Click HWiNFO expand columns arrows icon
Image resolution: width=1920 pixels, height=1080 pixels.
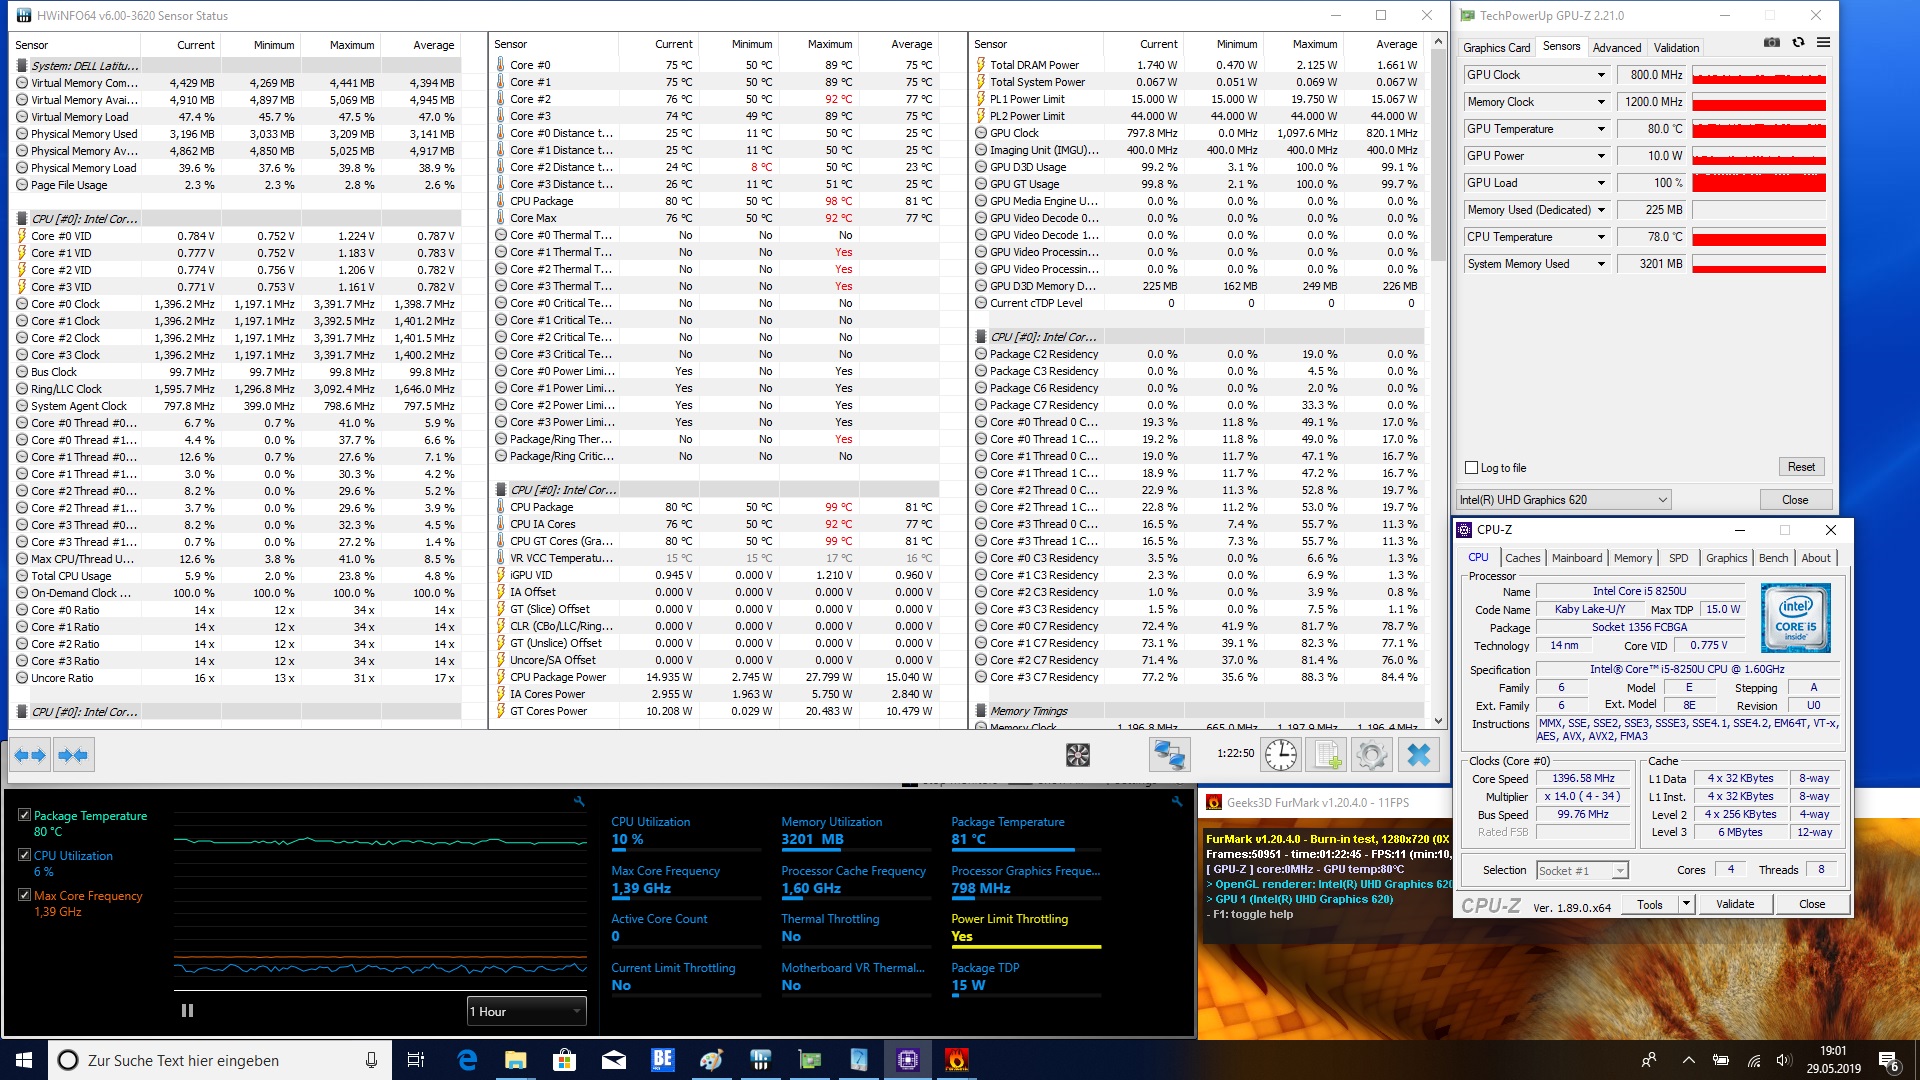coord(30,755)
